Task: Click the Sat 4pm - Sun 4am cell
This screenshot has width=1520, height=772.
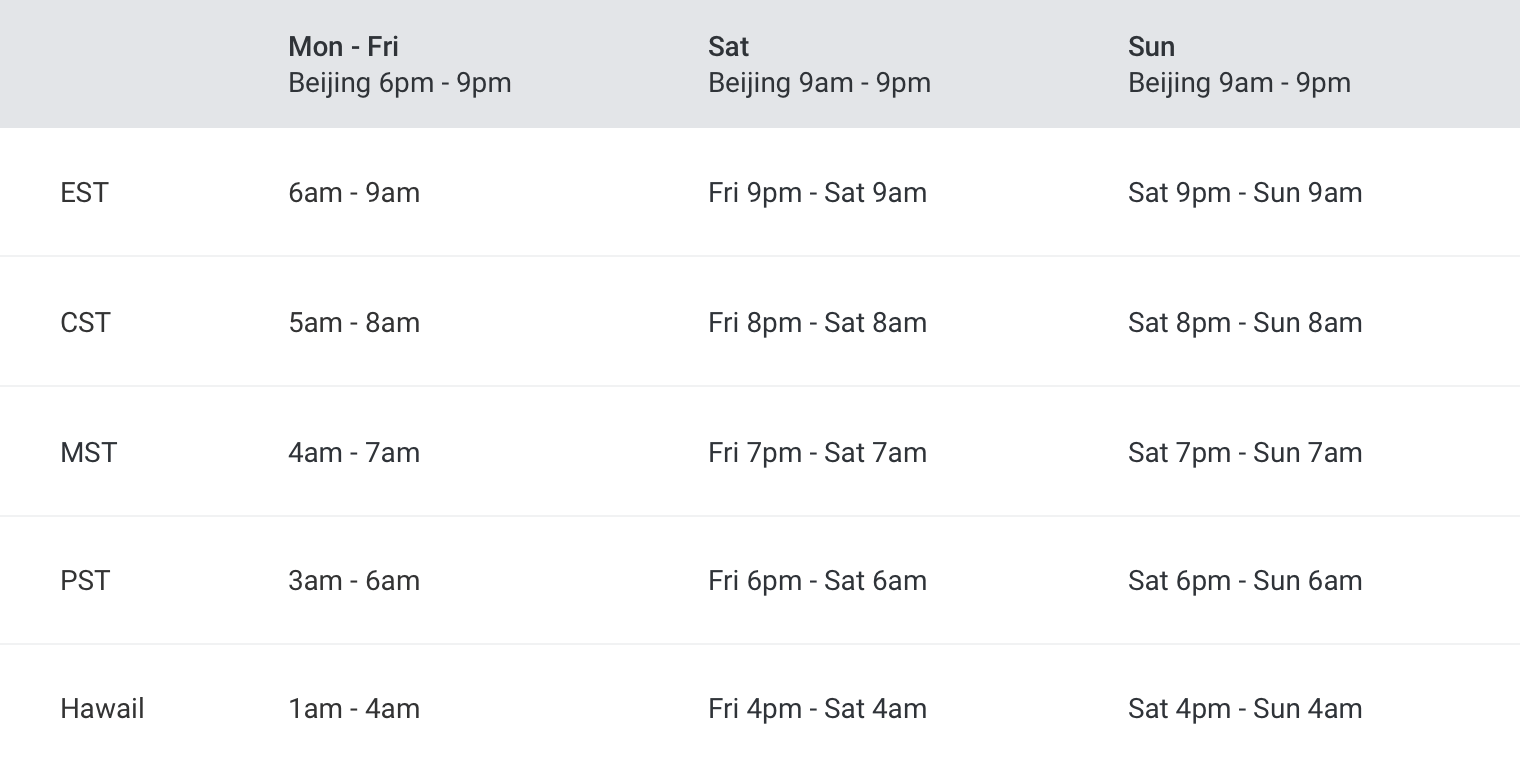Action: pos(1245,708)
